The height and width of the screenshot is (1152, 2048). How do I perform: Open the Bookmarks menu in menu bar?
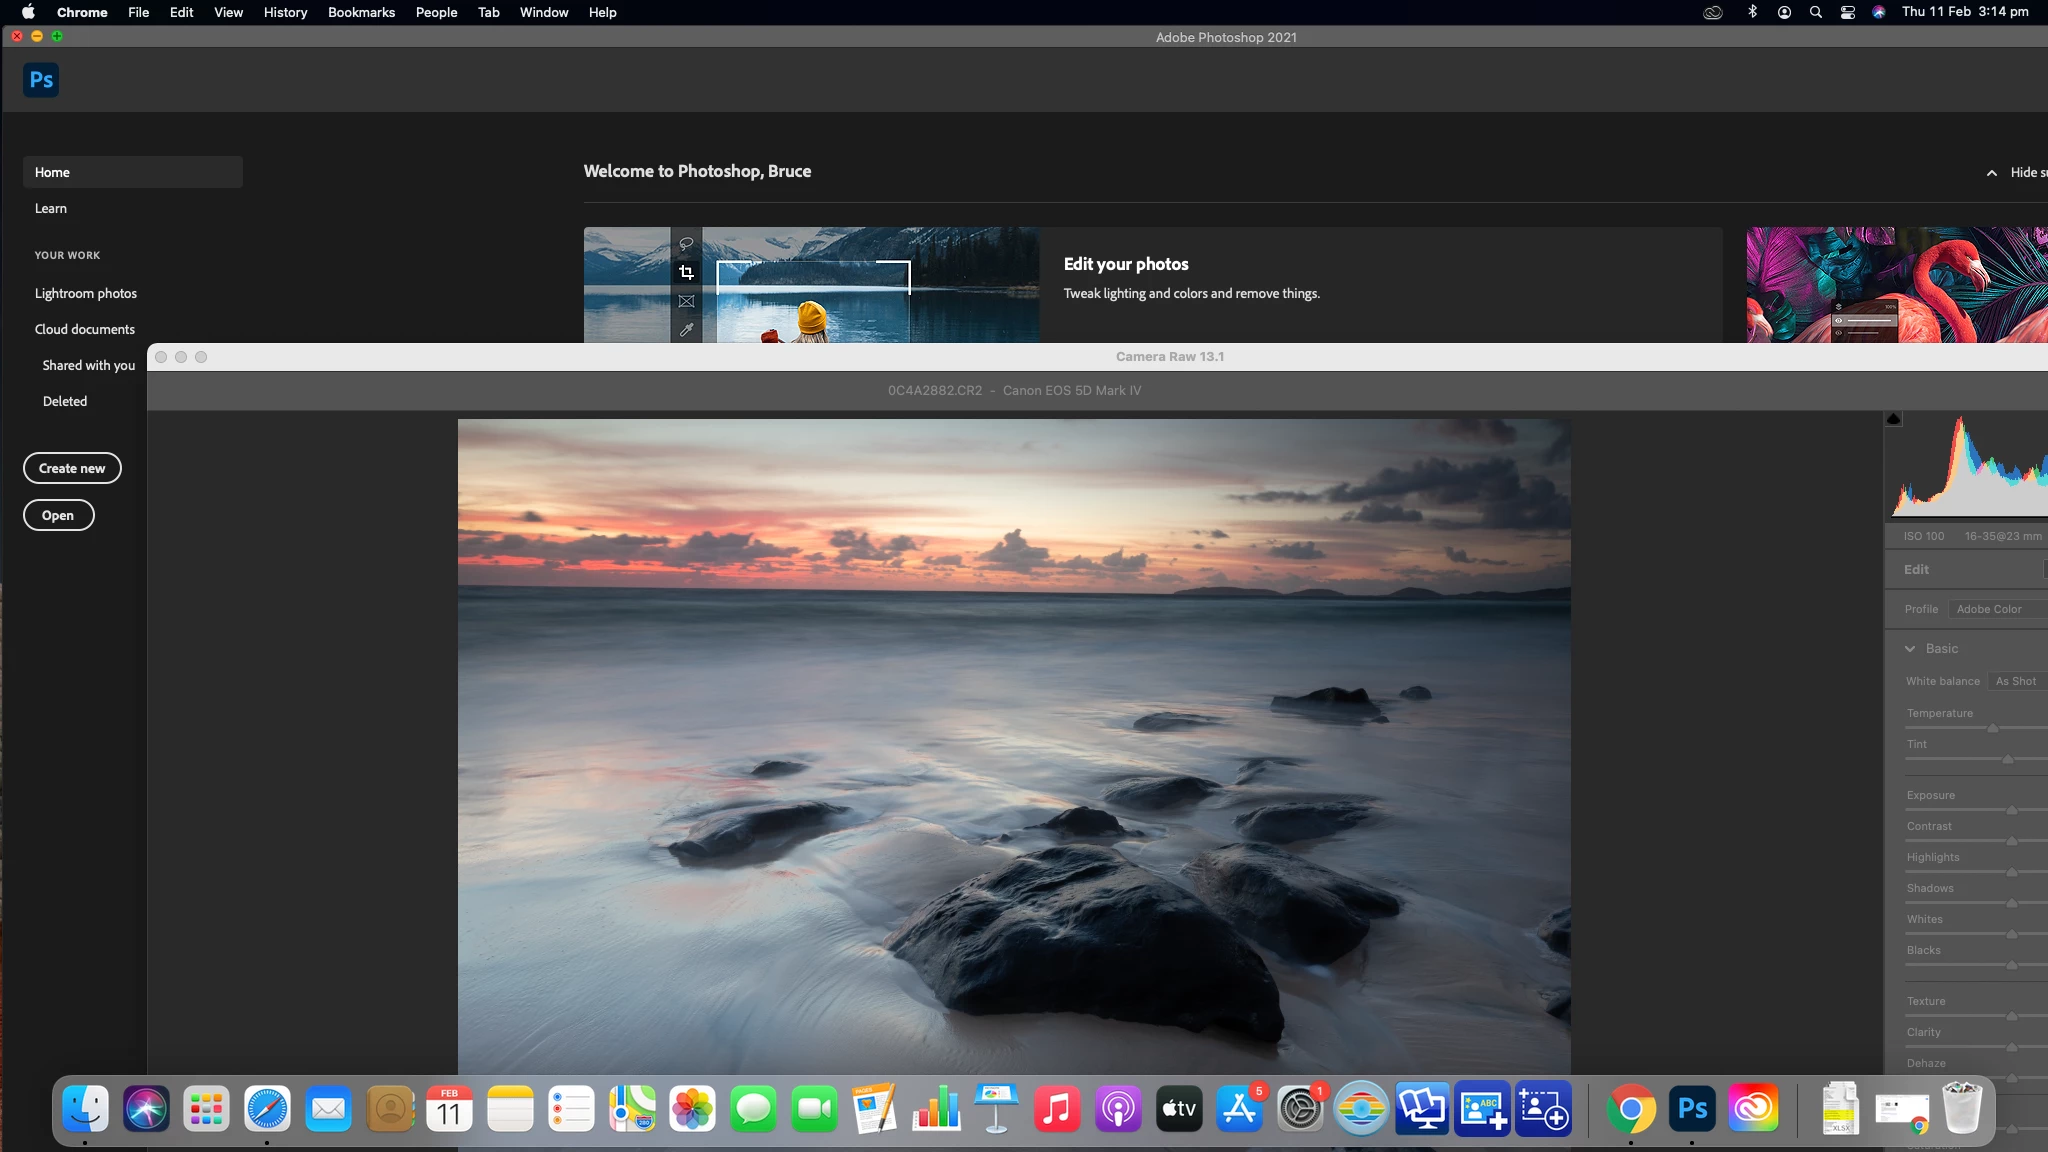(361, 12)
